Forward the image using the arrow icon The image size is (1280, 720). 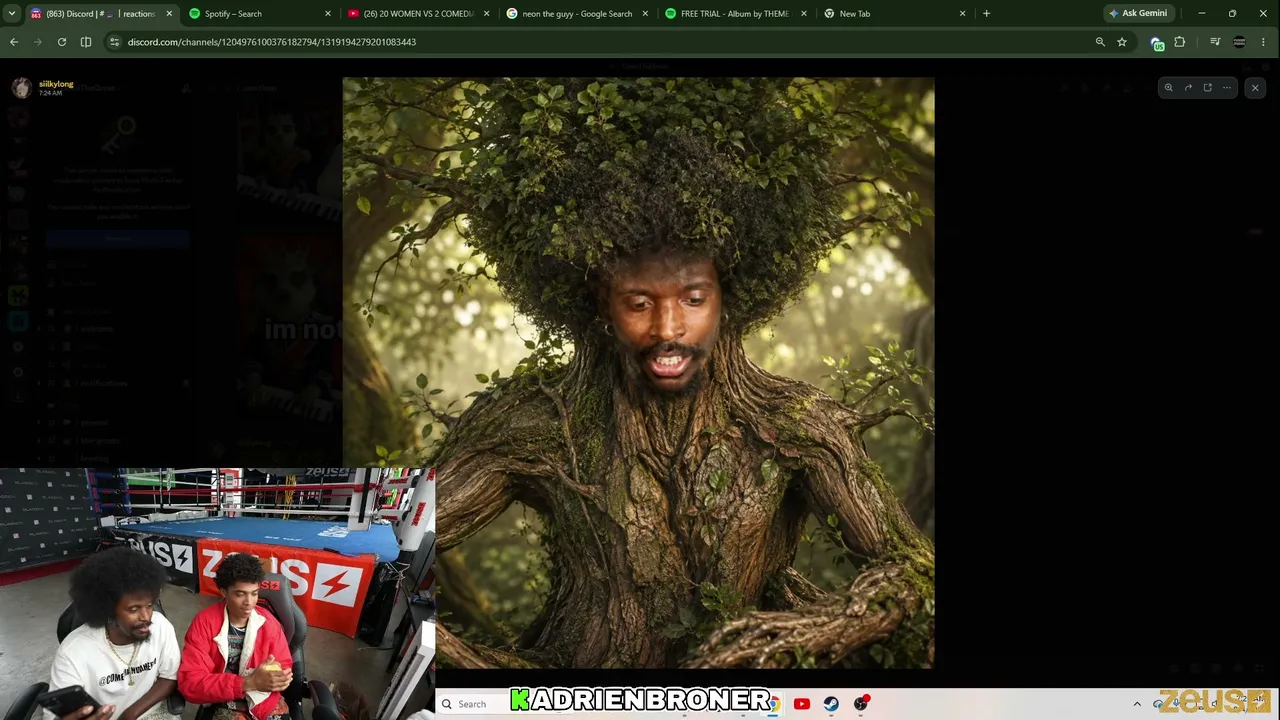[1188, 88]
